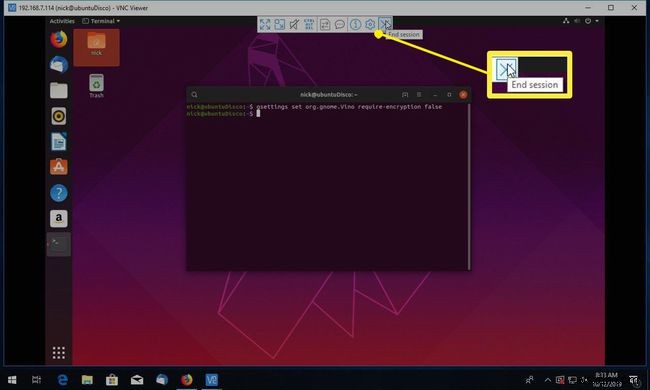Open Thunderbird from Windows taskbar

162,380
